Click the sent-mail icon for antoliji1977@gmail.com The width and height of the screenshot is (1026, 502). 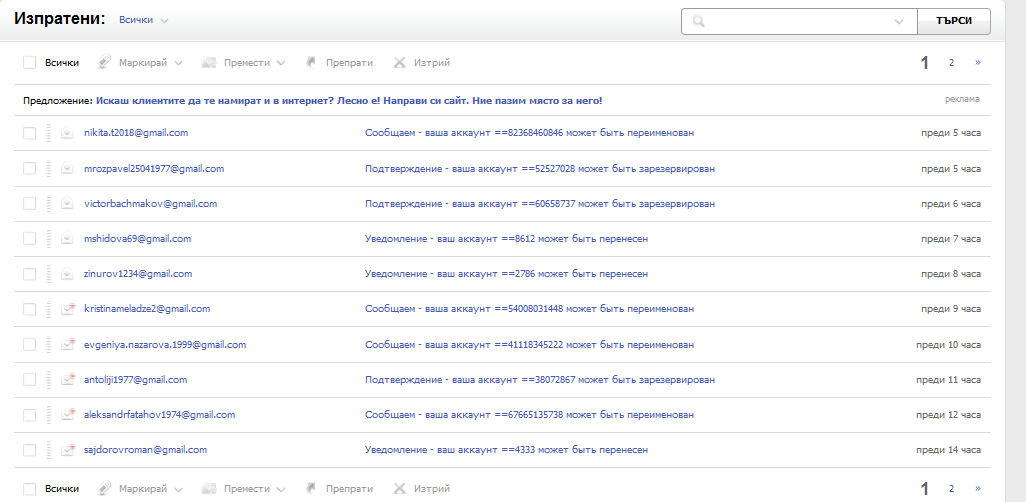point(68,379)
